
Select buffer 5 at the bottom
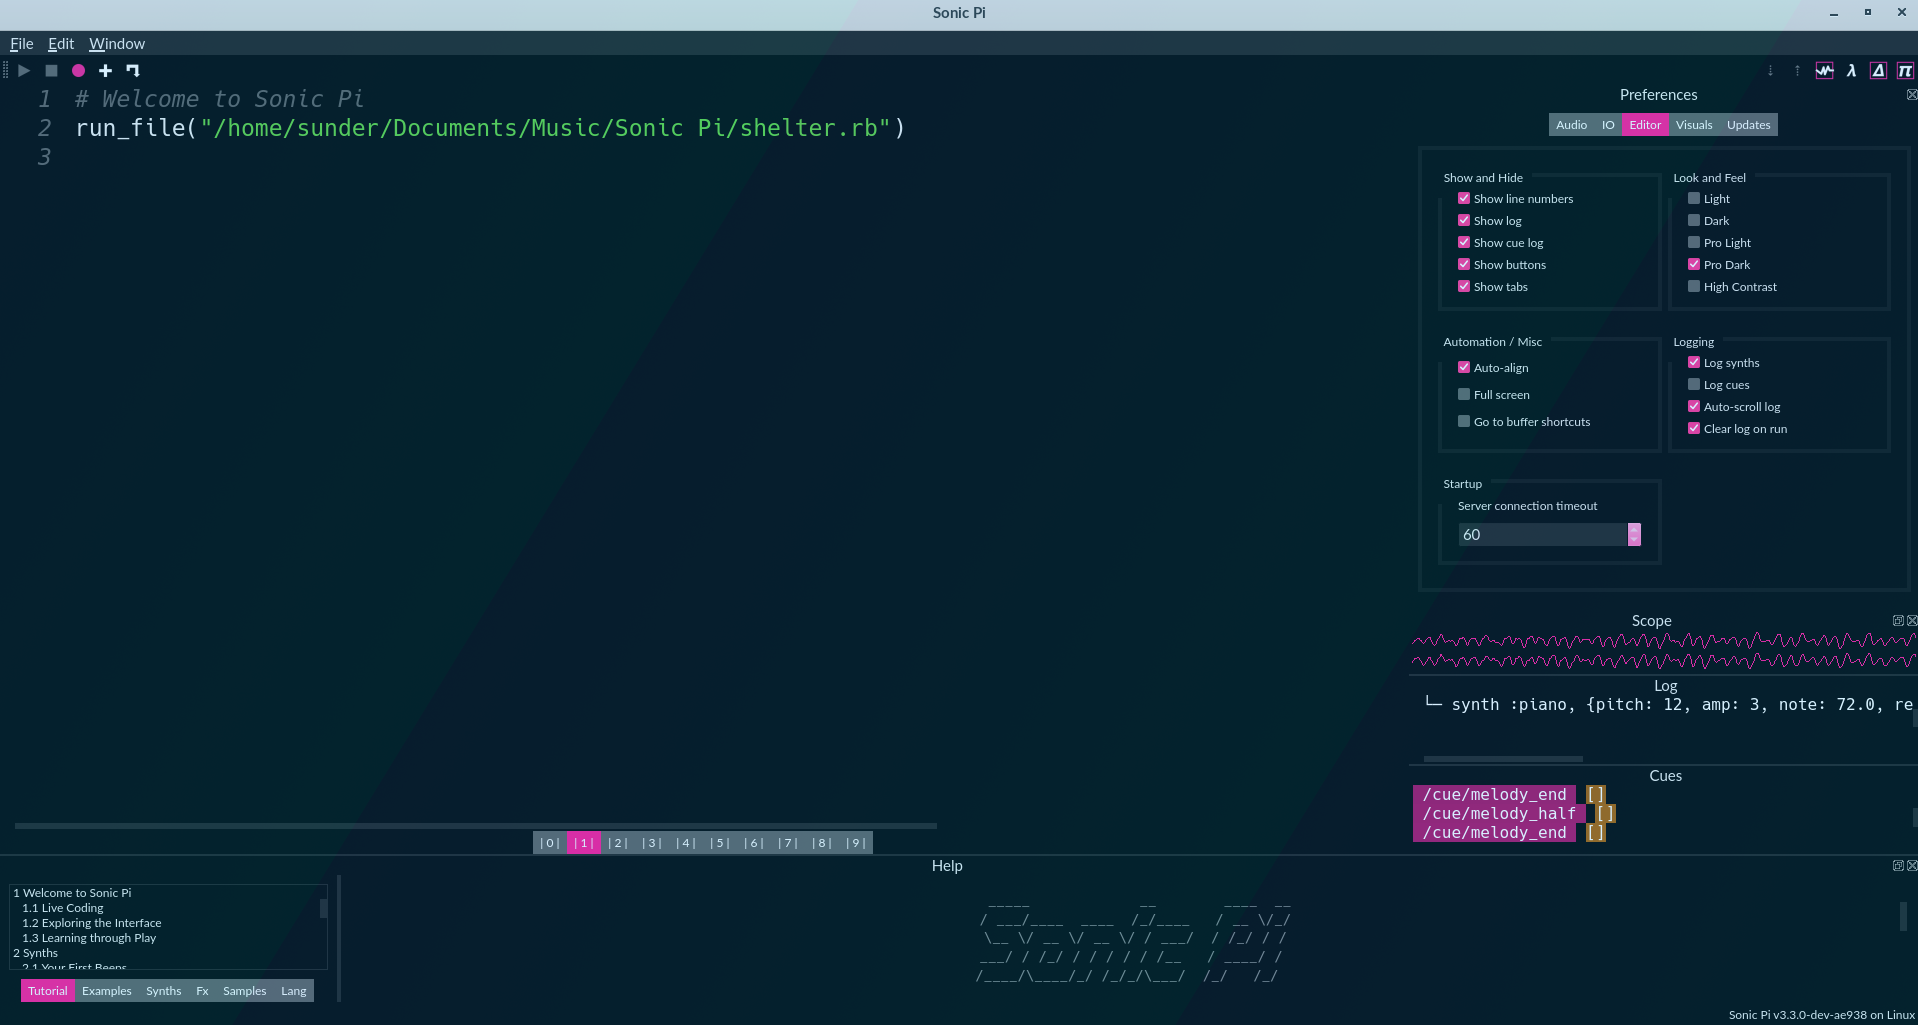point(719,843)
